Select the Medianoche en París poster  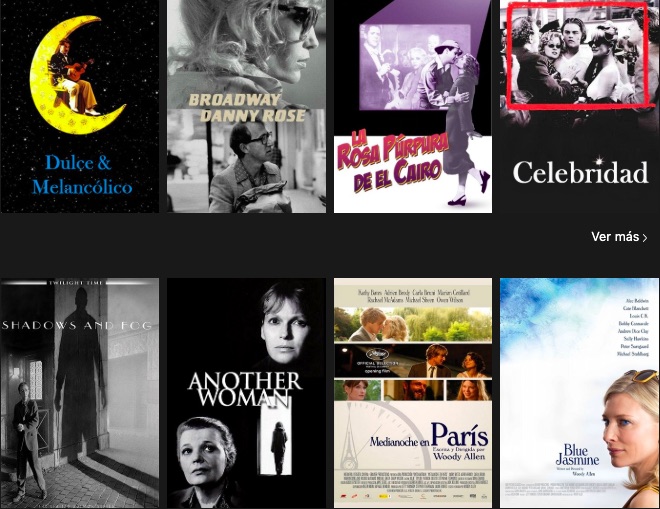tap(413, 393)
